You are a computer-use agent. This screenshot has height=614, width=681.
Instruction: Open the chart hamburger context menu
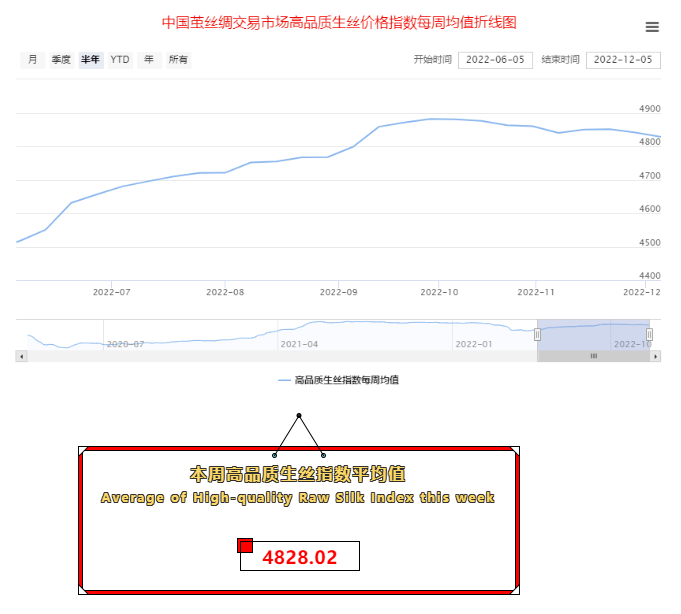(652, 27)
